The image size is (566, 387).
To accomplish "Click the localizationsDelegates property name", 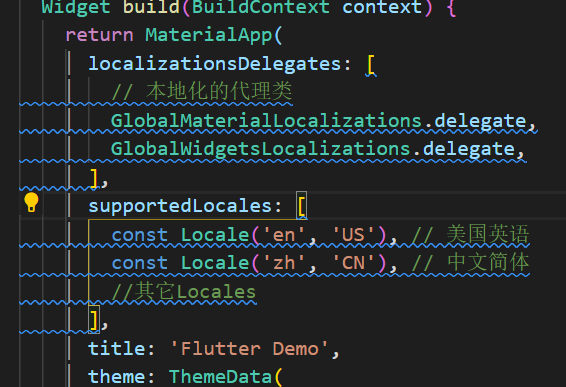I will click(x=215, y=64).
